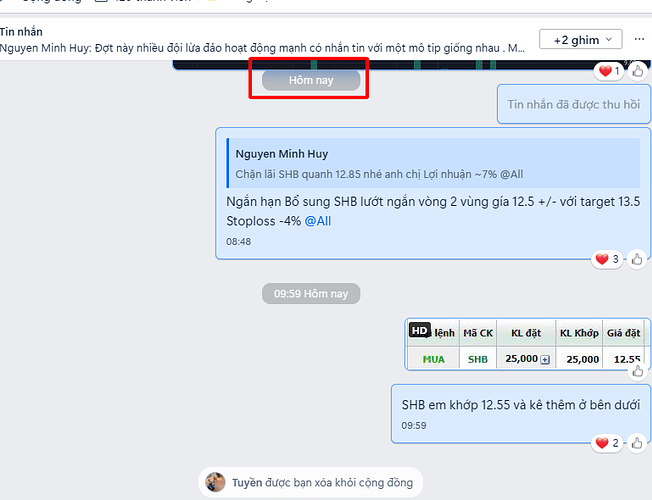Jump to quoted Nguyen Minh Huy message
The height and width of the screenshot is (500, 652).
(x=433, y=163)
